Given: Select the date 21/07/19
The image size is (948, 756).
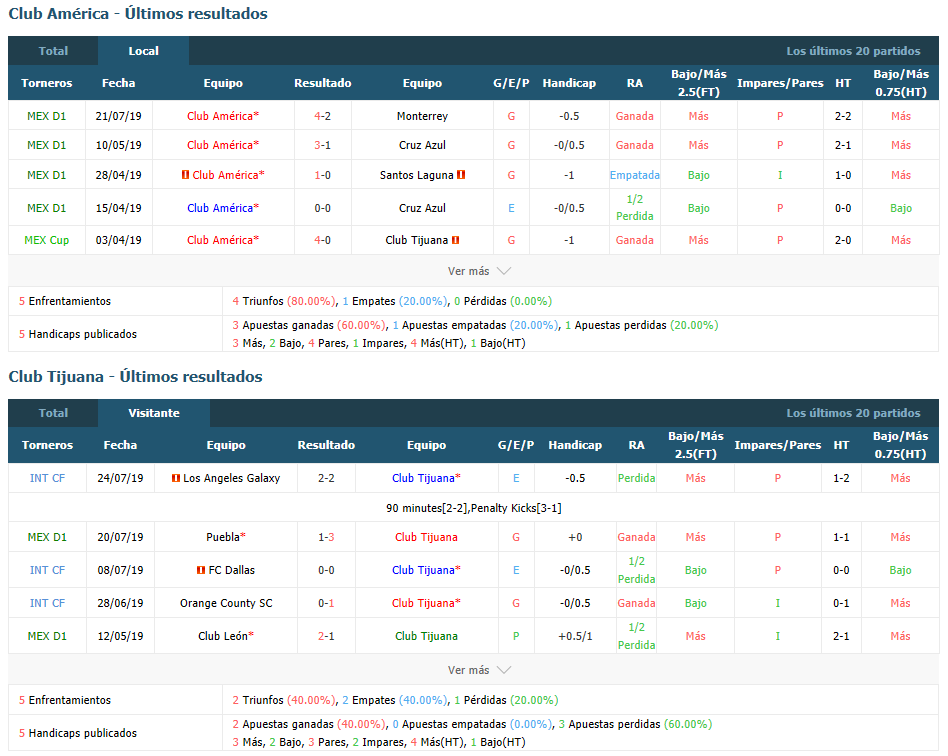Looking at the screenshot, I should 118,116.
